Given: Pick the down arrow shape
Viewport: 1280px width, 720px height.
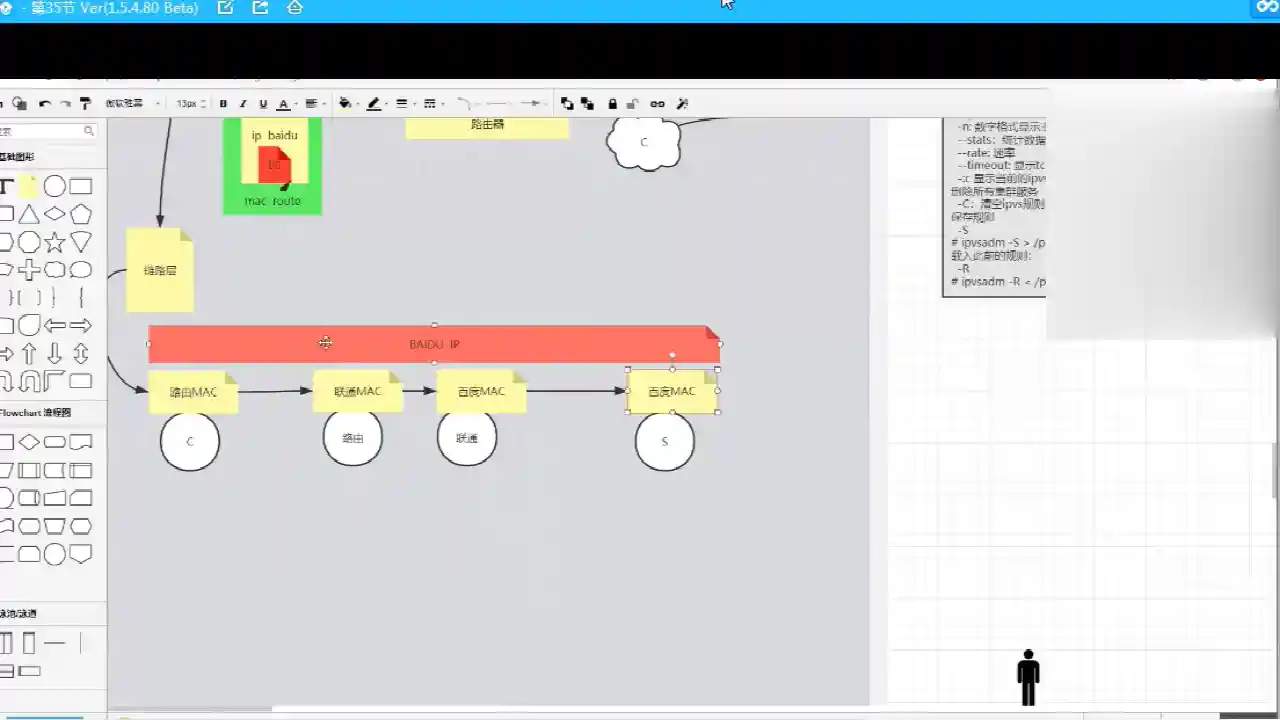Looking at the screenshot, I should pyautogui.click(x=55, y=354).
